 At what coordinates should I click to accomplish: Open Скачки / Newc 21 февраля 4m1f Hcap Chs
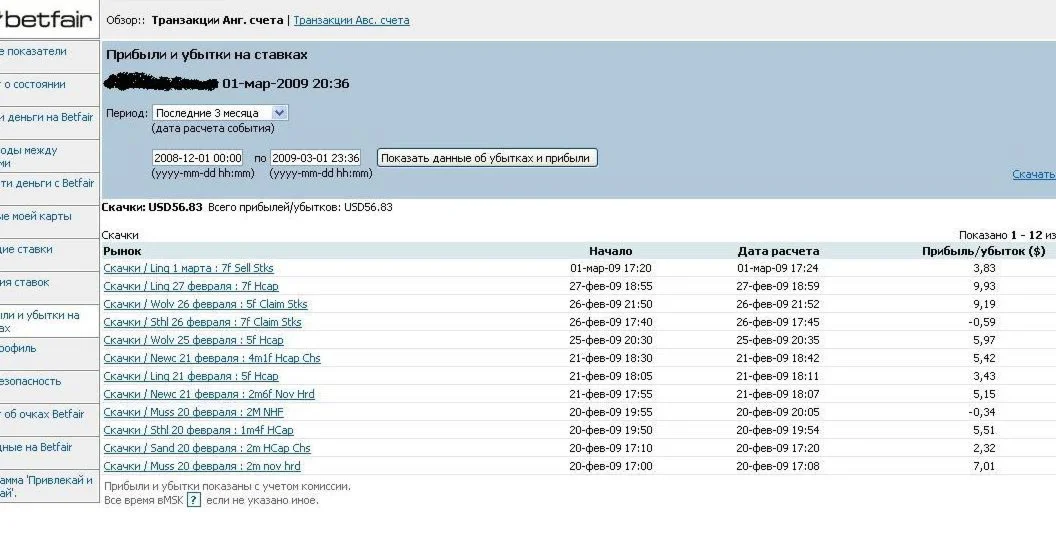pos(212,358)
